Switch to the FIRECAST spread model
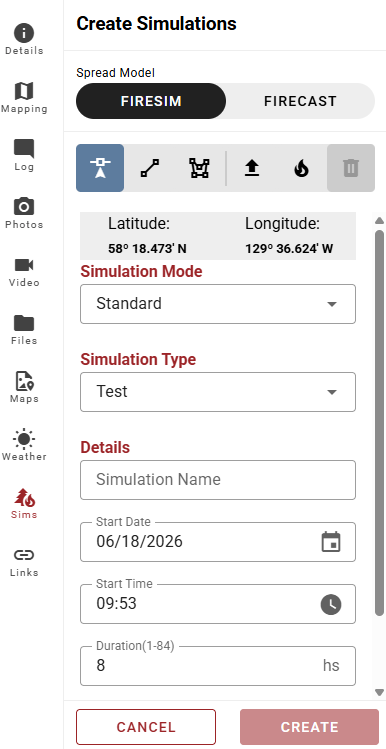 300,101
